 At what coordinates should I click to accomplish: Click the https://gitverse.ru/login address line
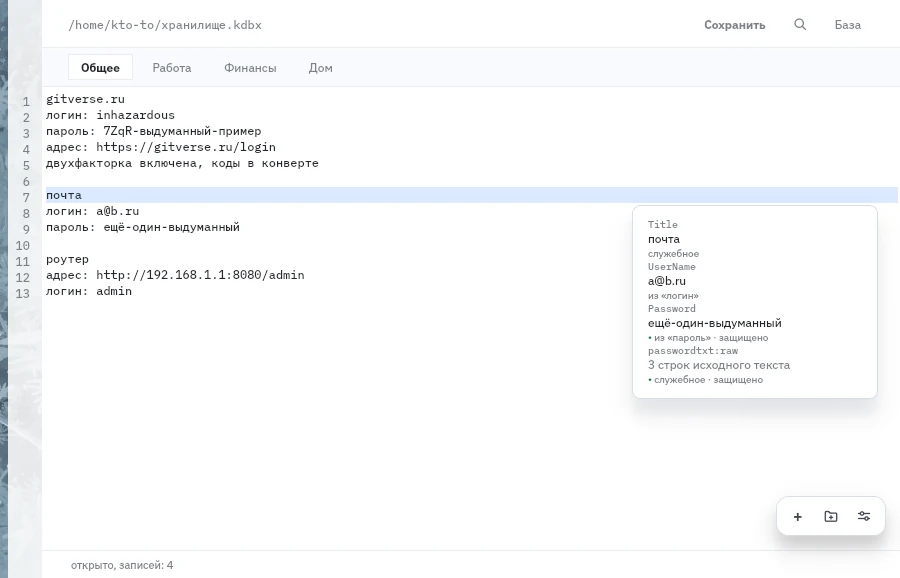161,147
